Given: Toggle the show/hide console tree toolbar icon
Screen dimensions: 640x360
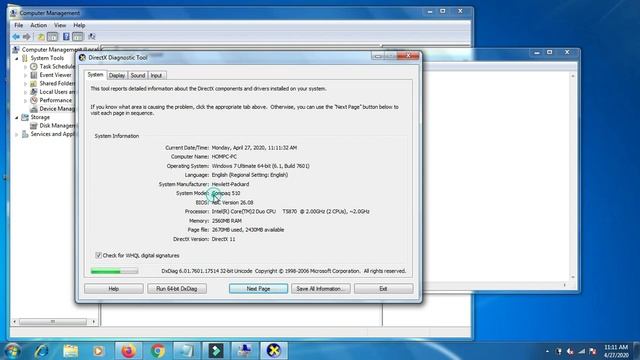Looking at the screenshot, I should [x=52, y=37].
